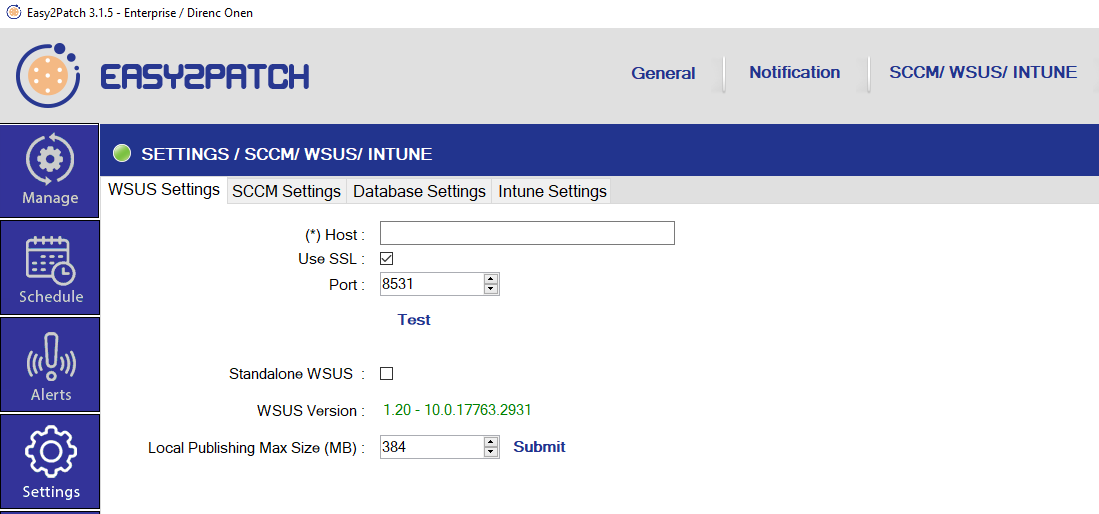Image resolution: width=1099 pixels, height=514 pixels.
Task: Increase the Port value with up arrow
Action: [x=490, y=279]
